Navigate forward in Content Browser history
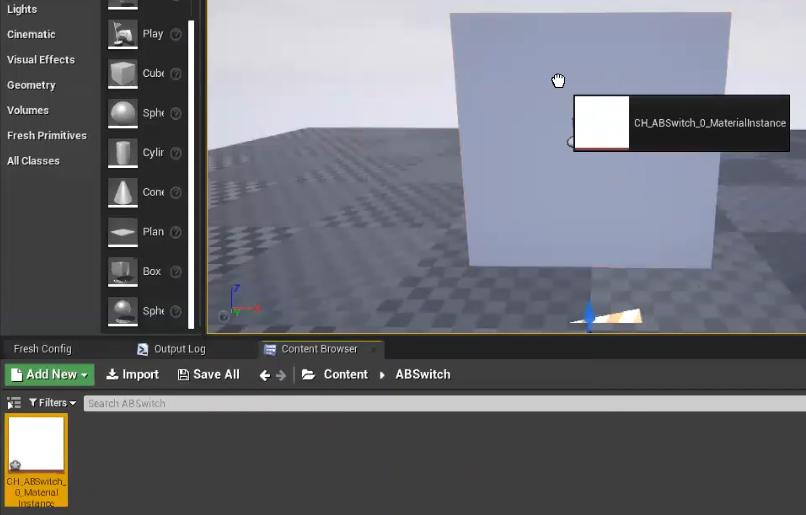 [281, 375]
